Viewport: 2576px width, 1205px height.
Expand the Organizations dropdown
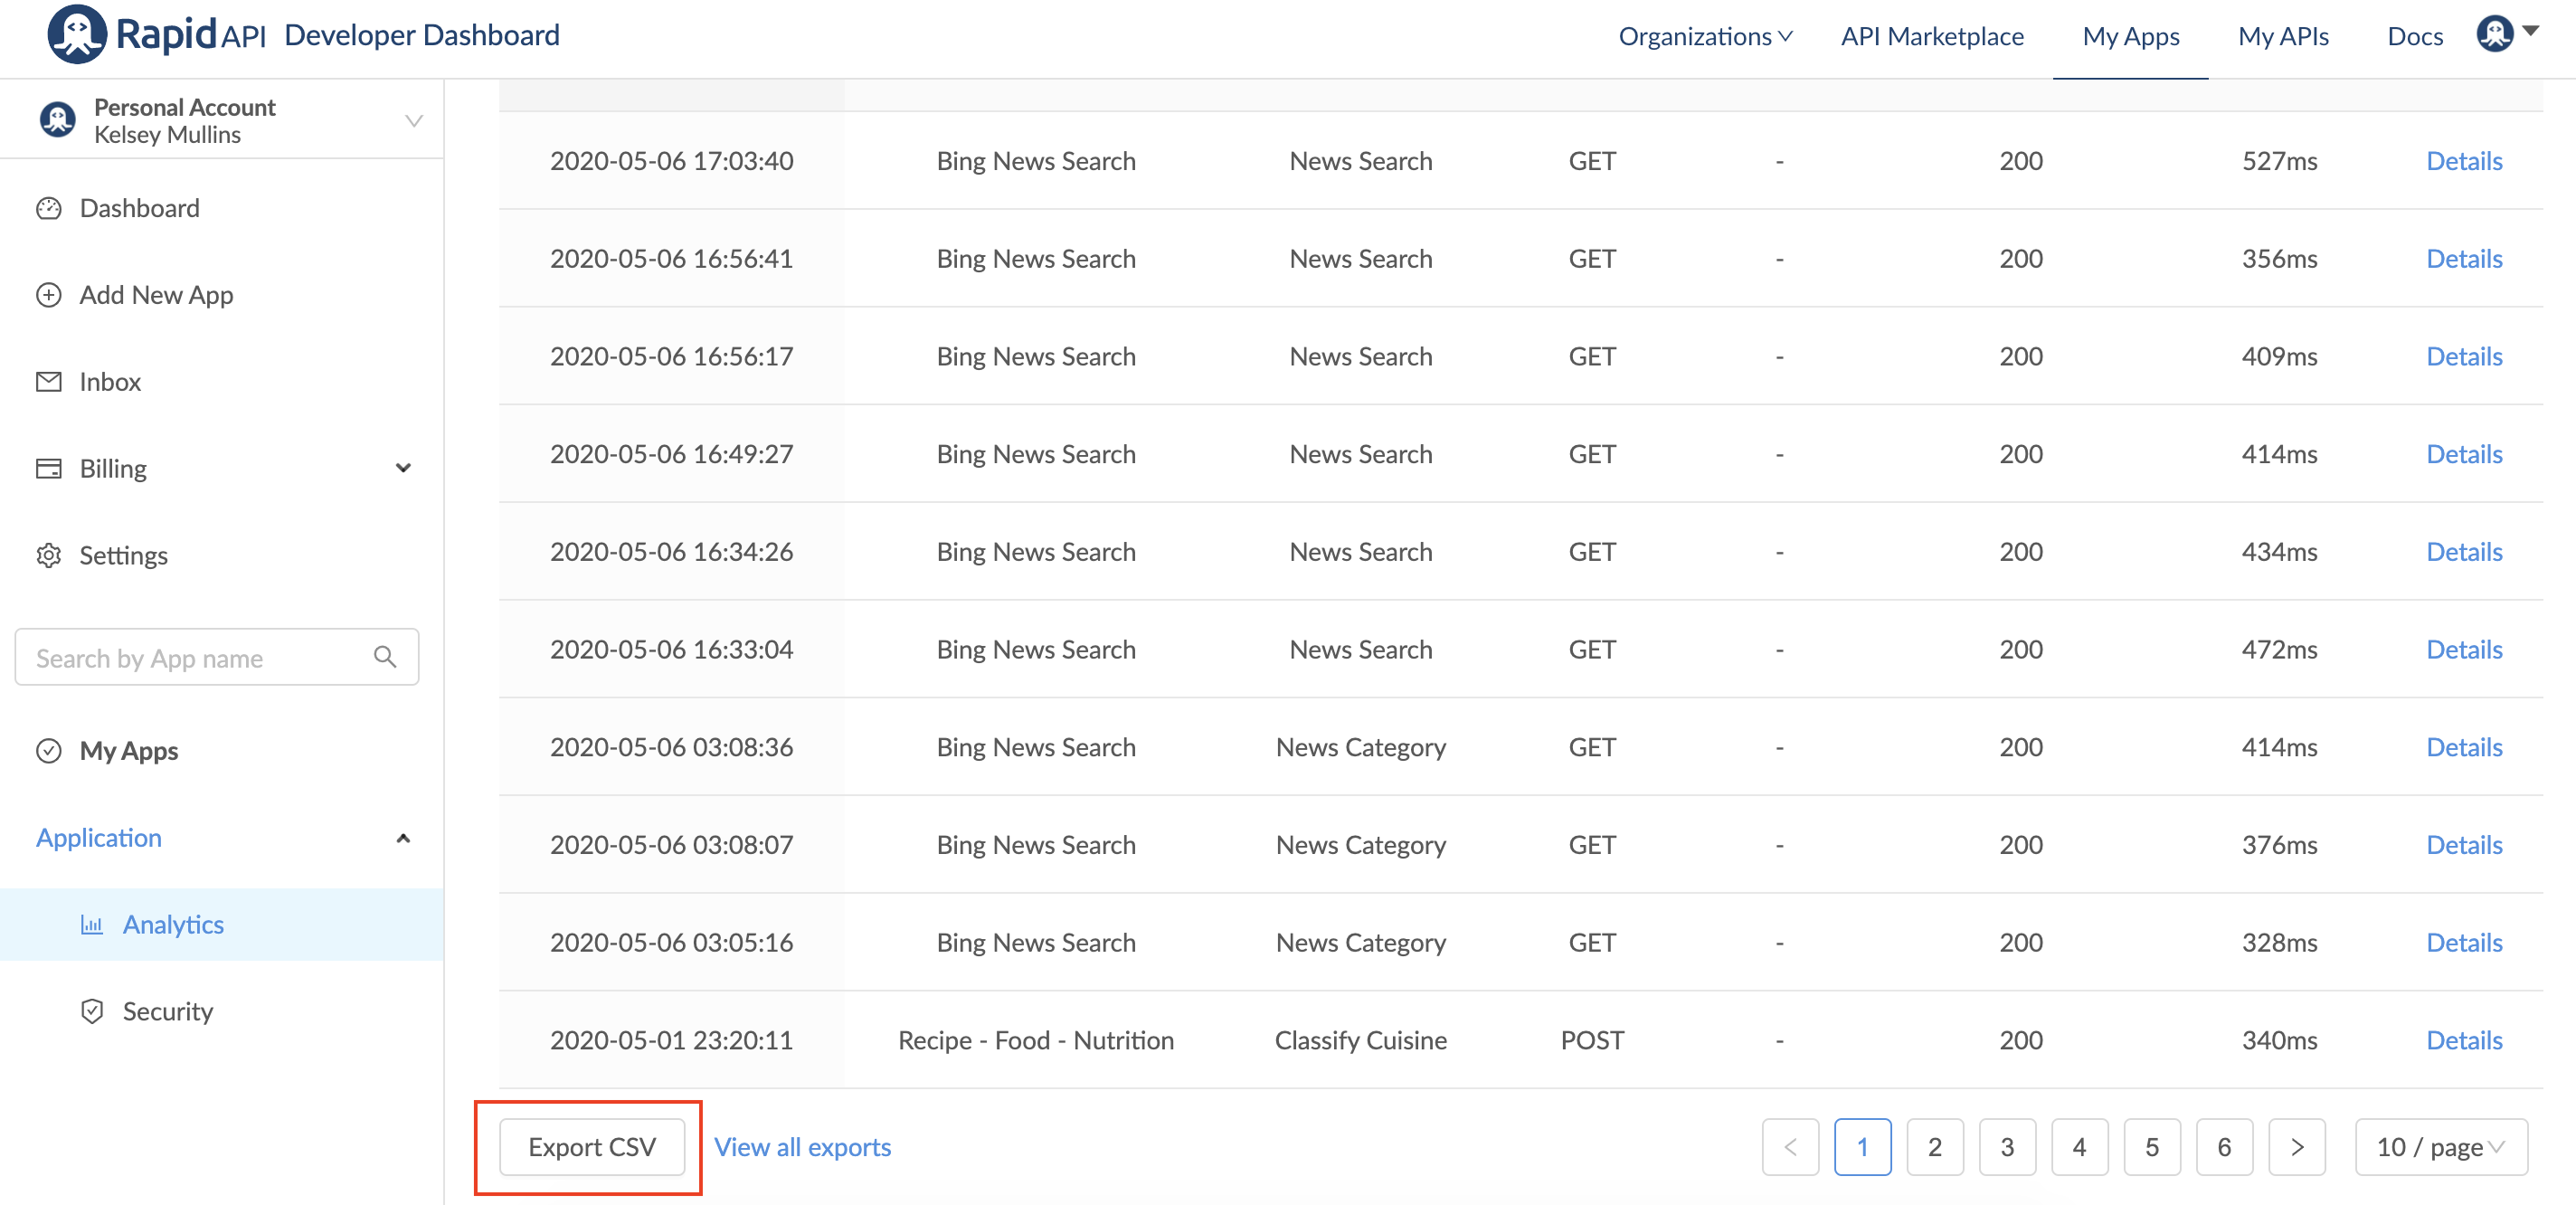tap(1705, 36)
